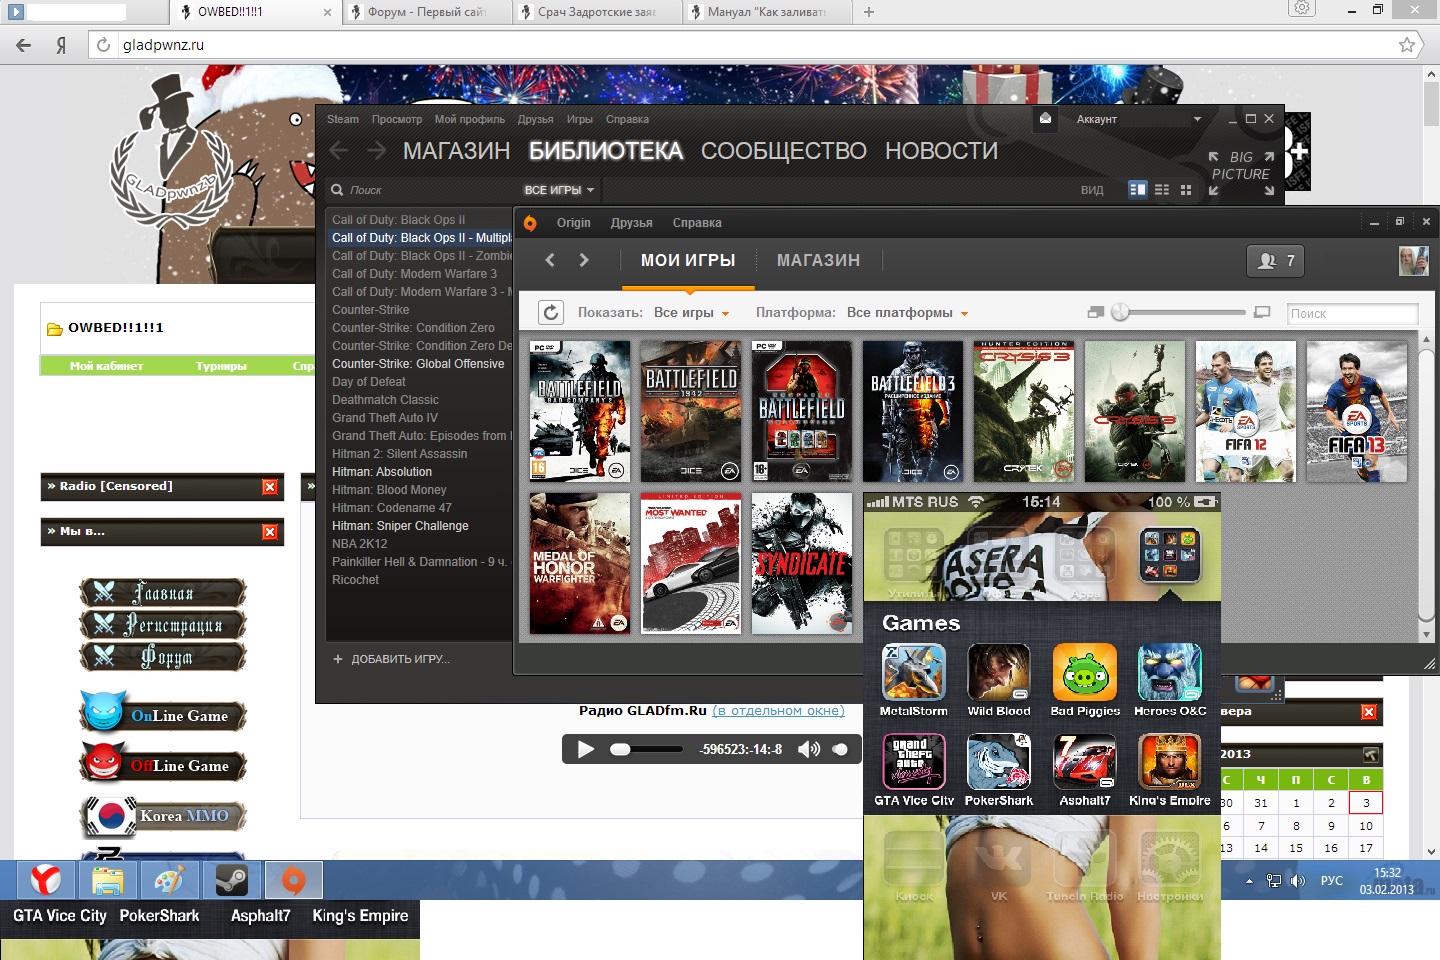1440x960 pixels.
Task: Play the GLADfm radio stream
Action: point(586,749)
